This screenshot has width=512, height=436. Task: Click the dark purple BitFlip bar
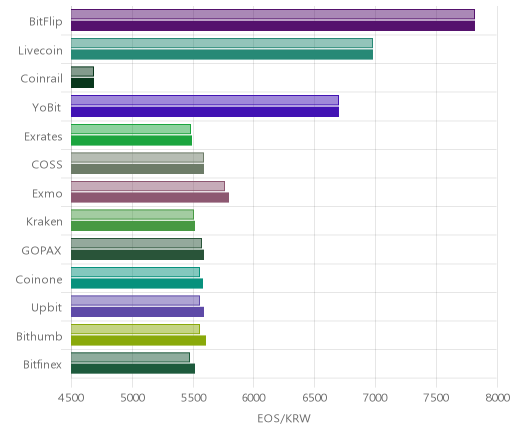(x=273, y=26)
